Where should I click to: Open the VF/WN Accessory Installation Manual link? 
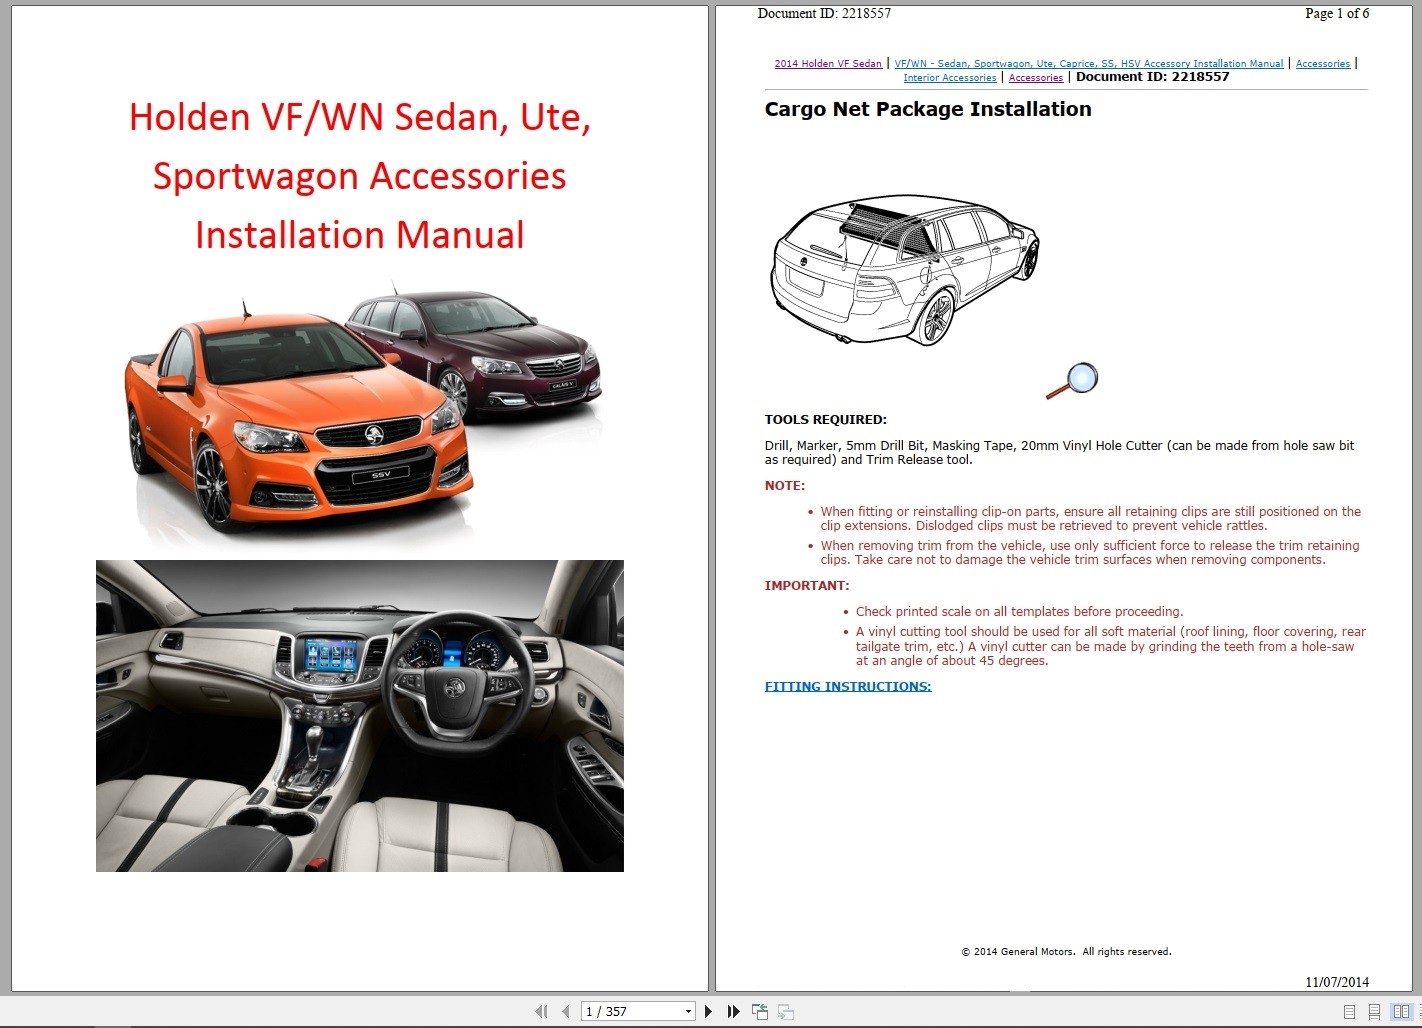(1089, 63)
